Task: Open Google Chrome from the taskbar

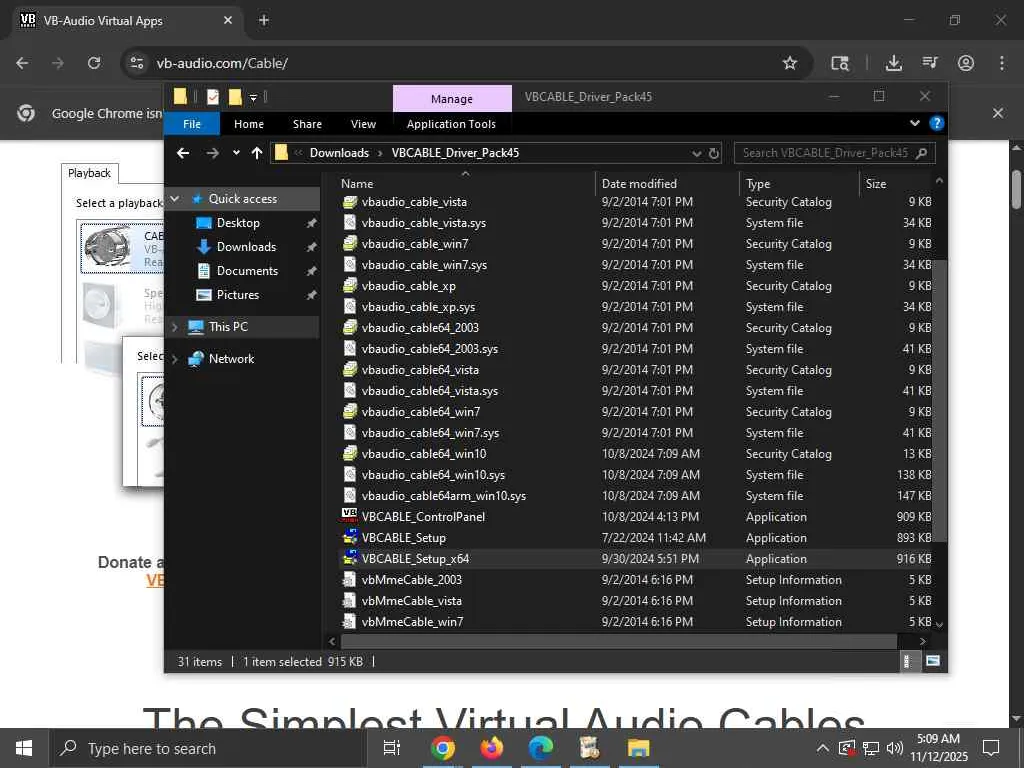Action: tap(443, 748)
